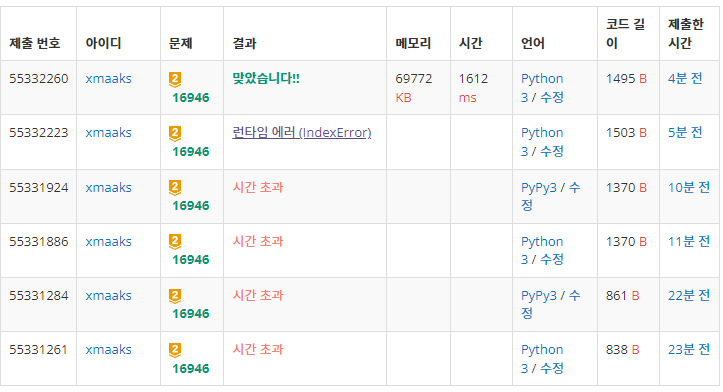Click gold tier badge in submission 55331261 row
Viewport: 723px width, 392px height.
coord(175,350)
